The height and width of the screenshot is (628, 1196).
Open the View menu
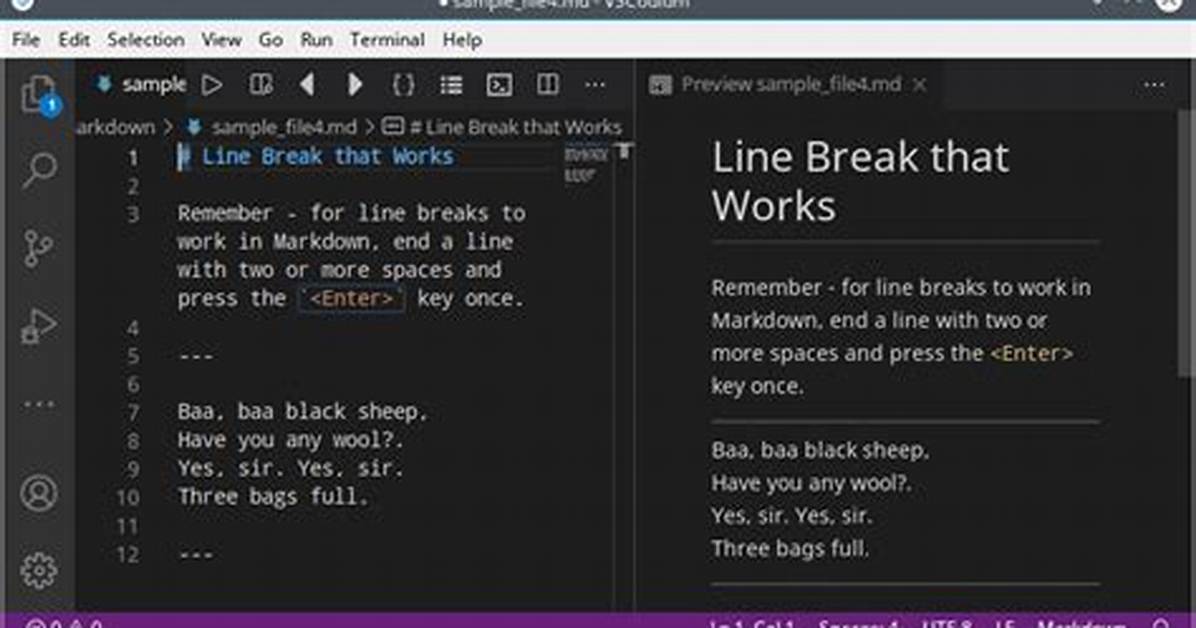(x=221, y=40)
